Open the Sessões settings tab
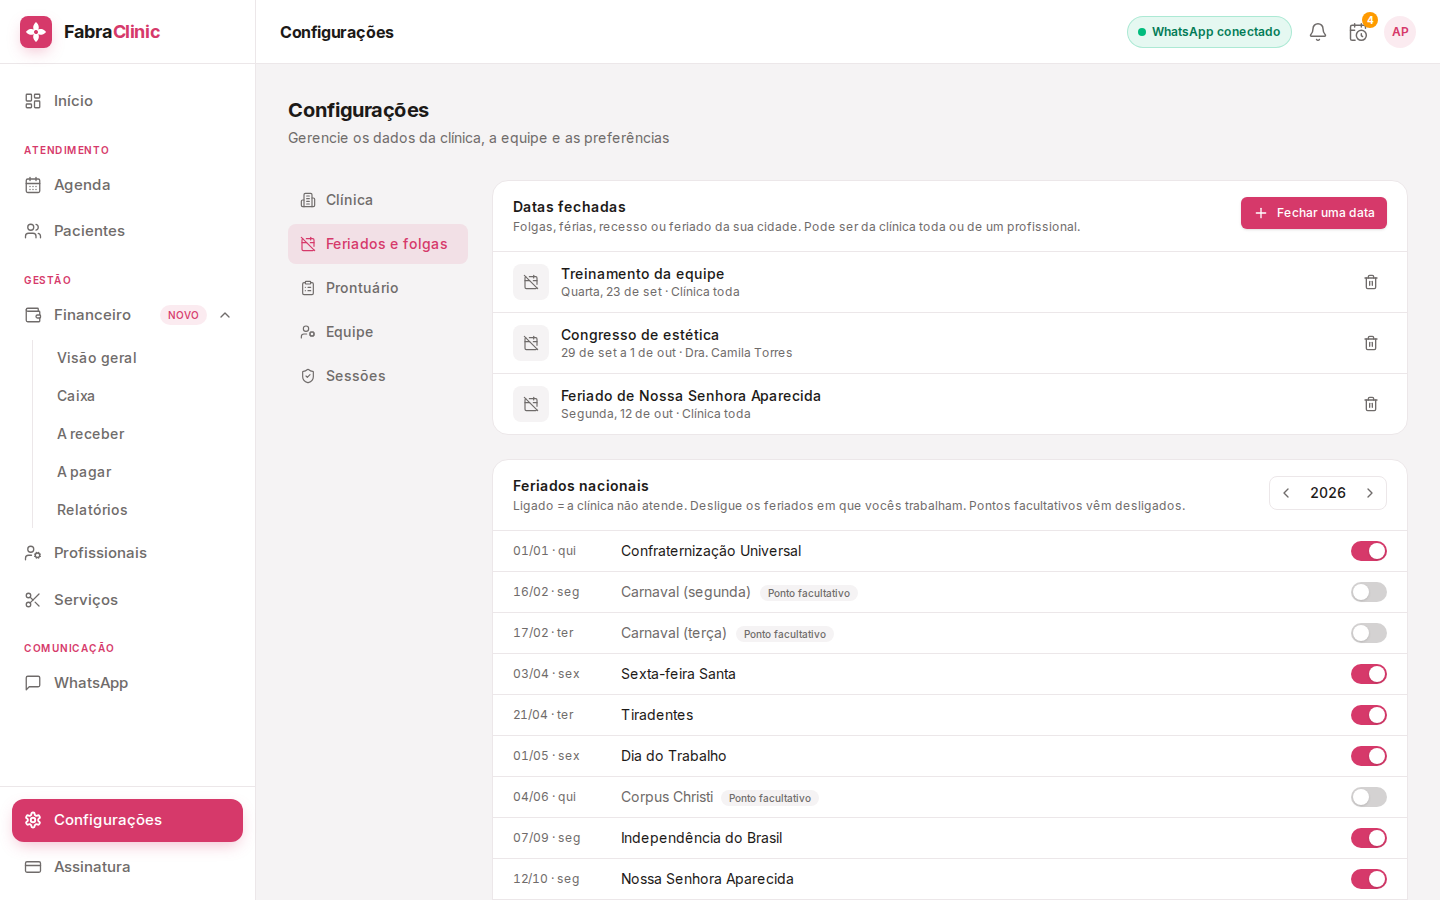The image size is (1440, 900). click(378, 376)
